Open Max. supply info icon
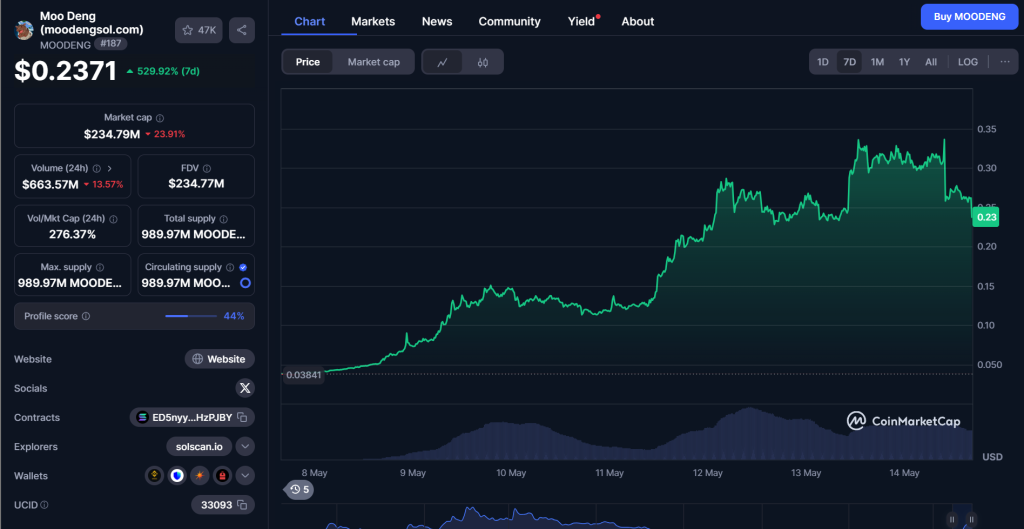Screen dimensions: 1024x529 (100, 268)
